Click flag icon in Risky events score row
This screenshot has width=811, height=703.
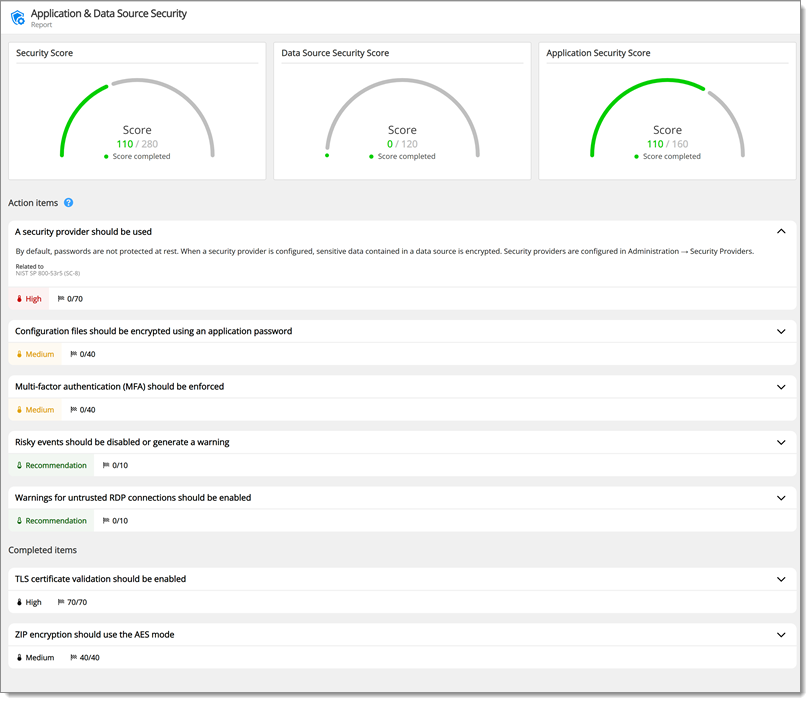click(x=106, y=465)
